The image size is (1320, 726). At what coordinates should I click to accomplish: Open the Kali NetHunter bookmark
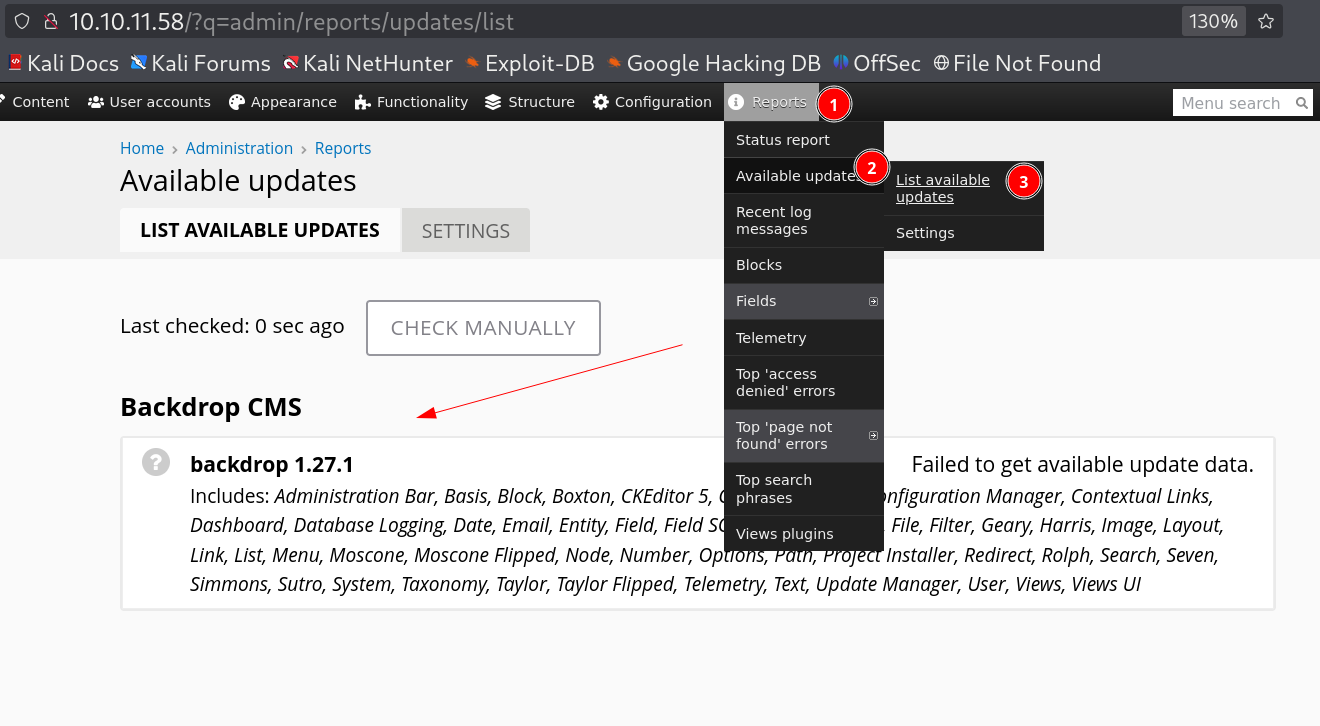tap(367, 63)
